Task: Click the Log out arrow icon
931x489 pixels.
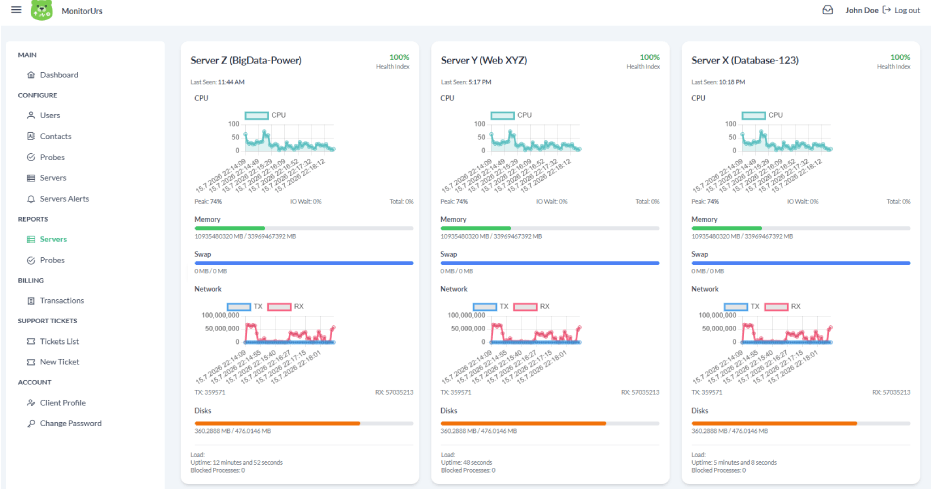Action: point(886,10)
